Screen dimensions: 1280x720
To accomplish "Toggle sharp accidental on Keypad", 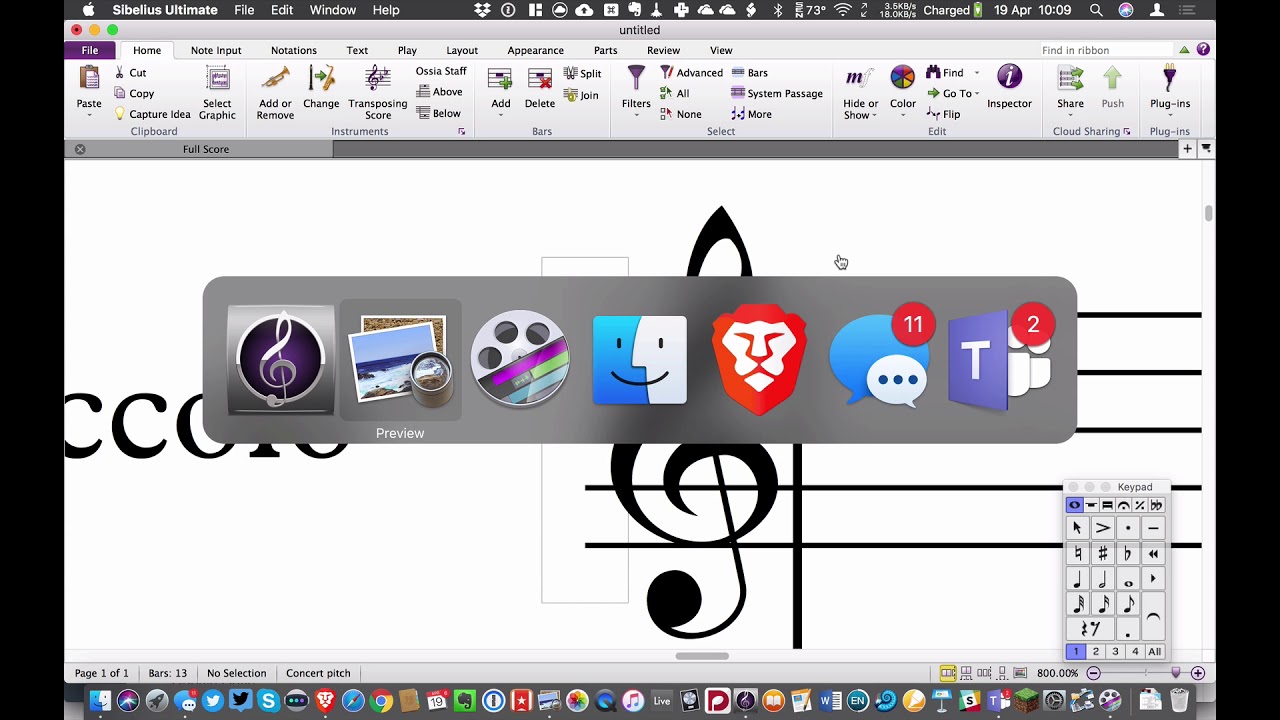I will click(1102, 554).
